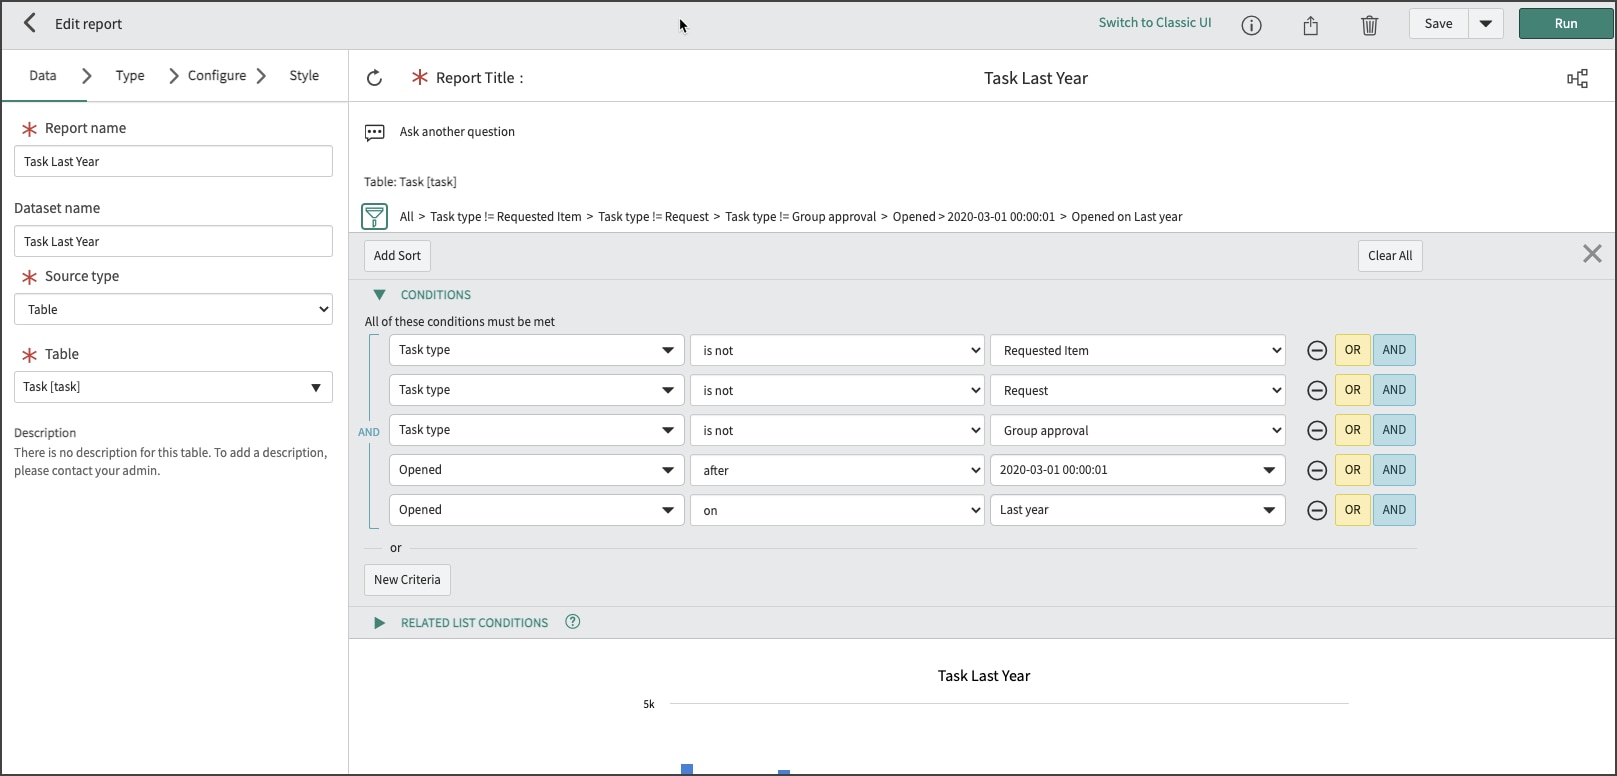
Task: Toggle the filter funnel icon
Action: (x=374, y=216)
